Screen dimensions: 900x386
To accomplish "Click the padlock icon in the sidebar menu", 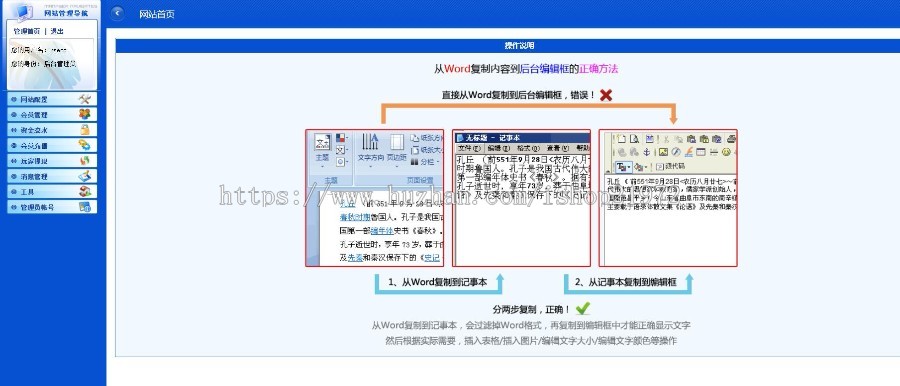I will click(x=84, y=130).
